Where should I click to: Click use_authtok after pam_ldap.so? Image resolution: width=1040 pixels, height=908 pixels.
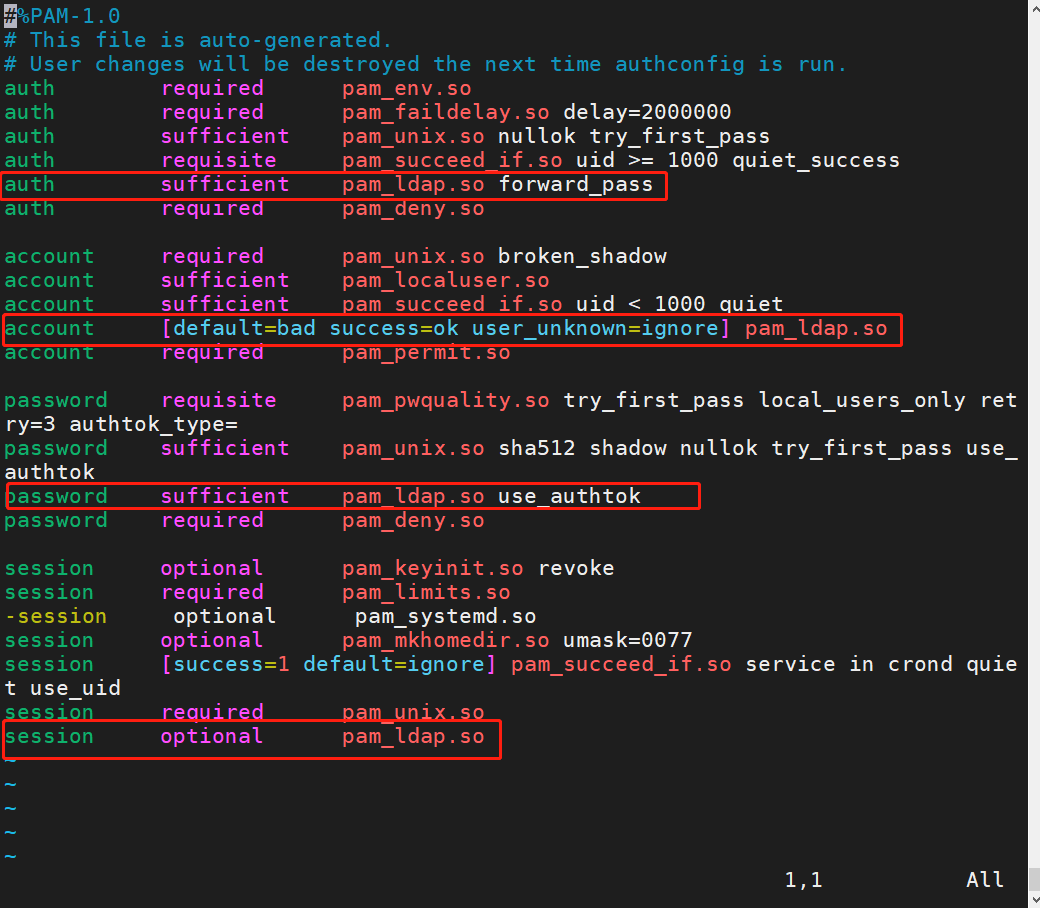(569, 496)
